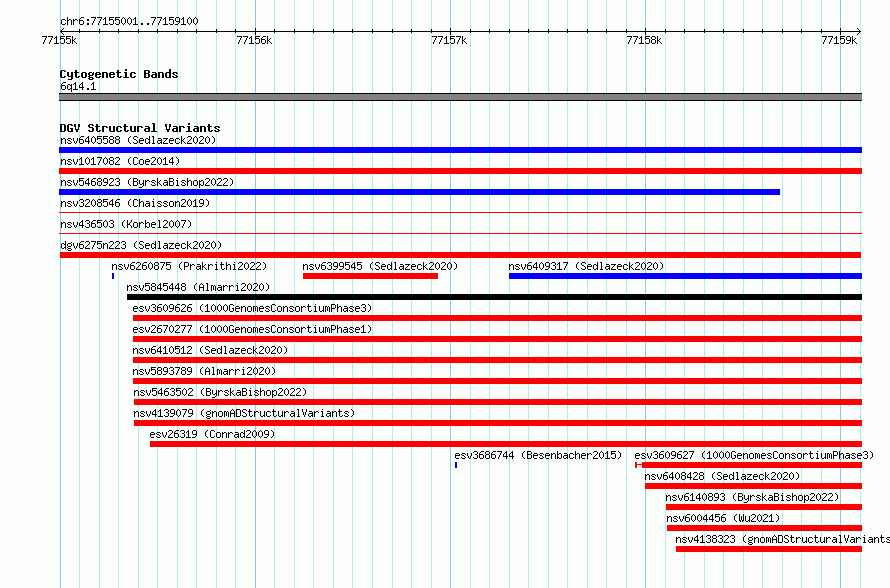This screenshot has height=588, width=890.
Task: Click the 77157k ruler tick label
Action: click(x=450, y=40)
